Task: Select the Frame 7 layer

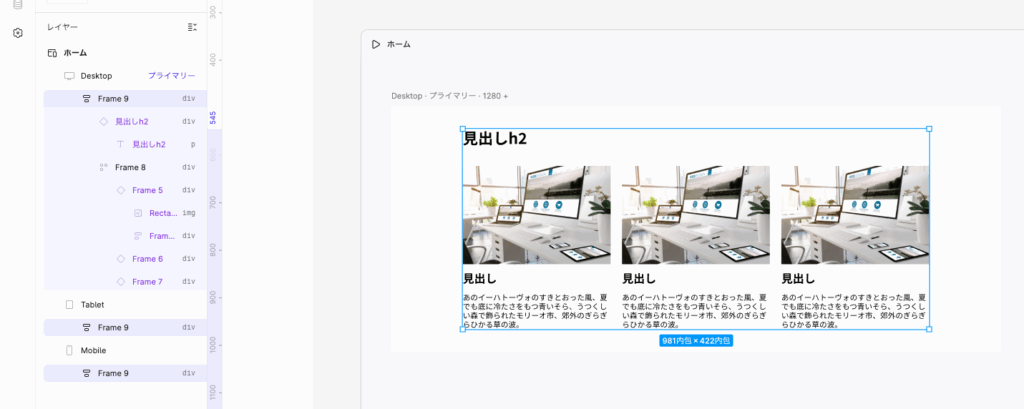Action: (x=147, y=282)
